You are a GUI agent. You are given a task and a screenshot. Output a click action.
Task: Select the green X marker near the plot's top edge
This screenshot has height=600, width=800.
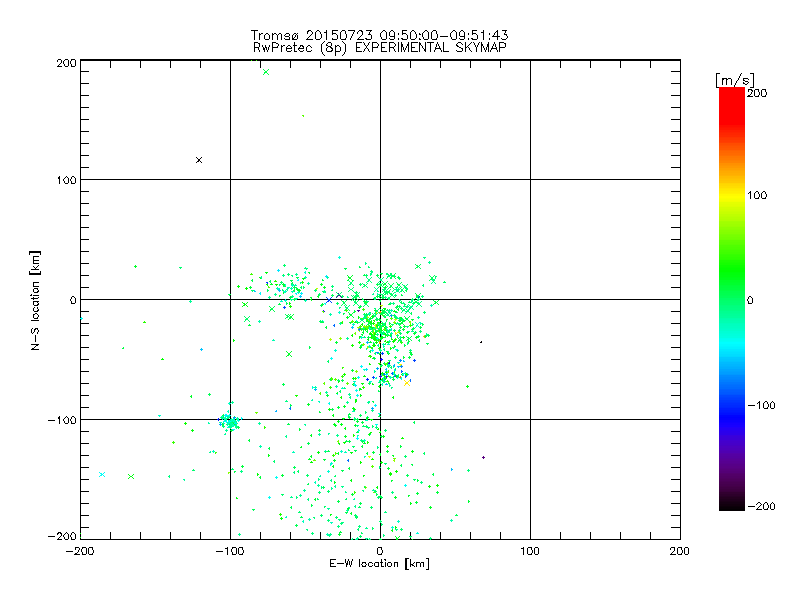[x=266, y=72]
